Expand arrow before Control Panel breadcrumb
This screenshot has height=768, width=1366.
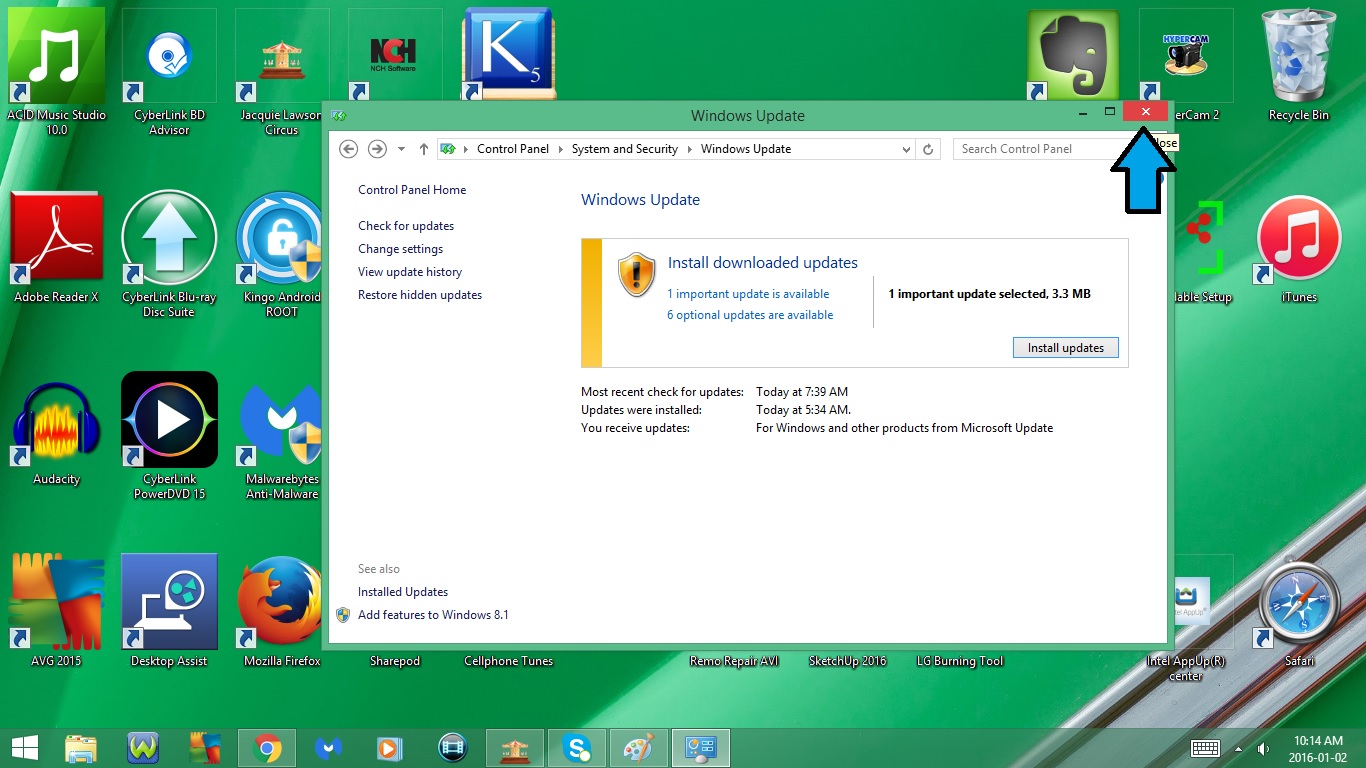click(466, 149)
